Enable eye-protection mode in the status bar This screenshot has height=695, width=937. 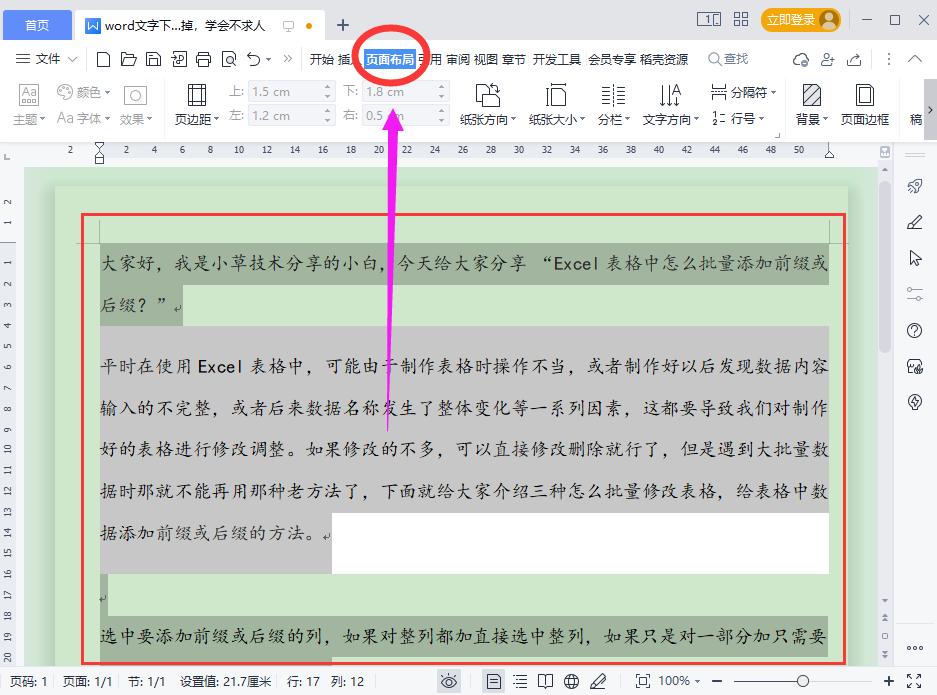click(x=450, y=680)
